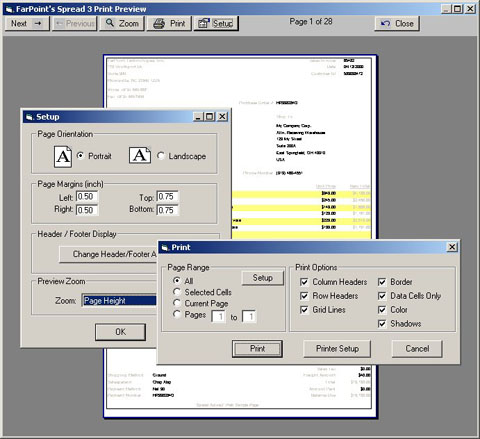The image size is (480, 439).
Task: Click the Print button in preview toolbar
Action: click(x=169, y=24)
